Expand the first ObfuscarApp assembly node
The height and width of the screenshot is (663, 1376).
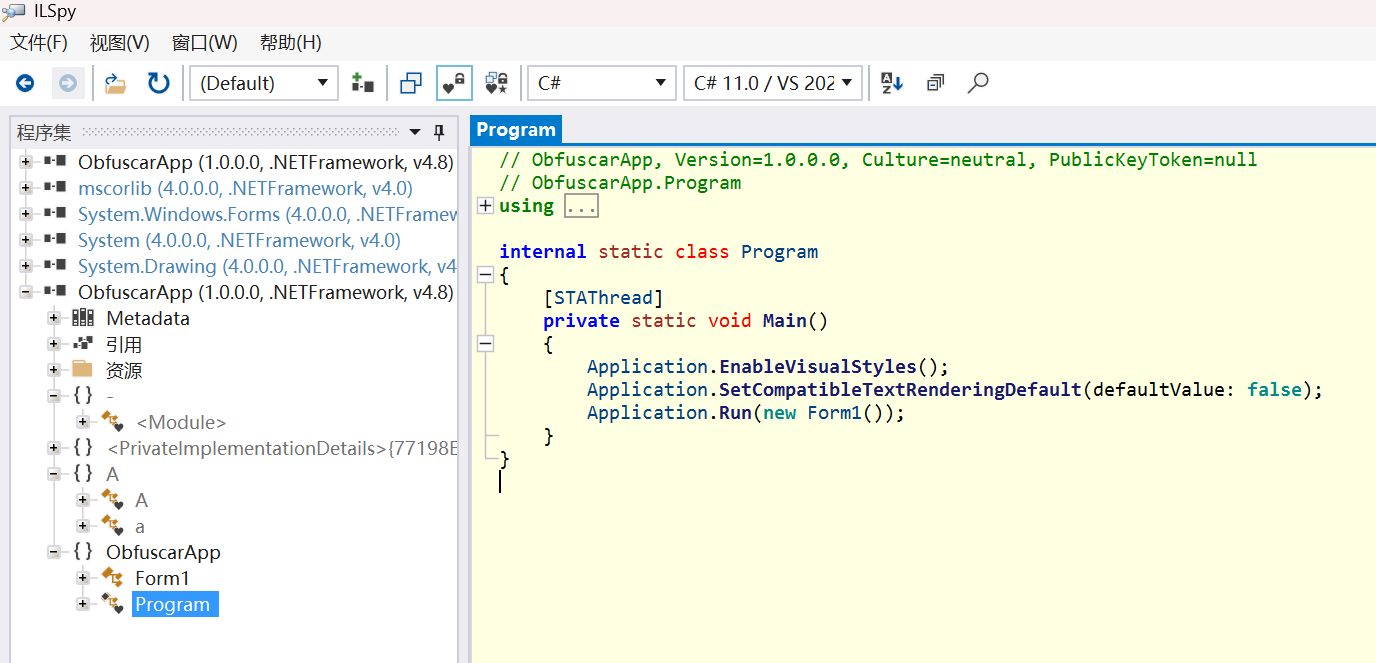click(25, 162)
